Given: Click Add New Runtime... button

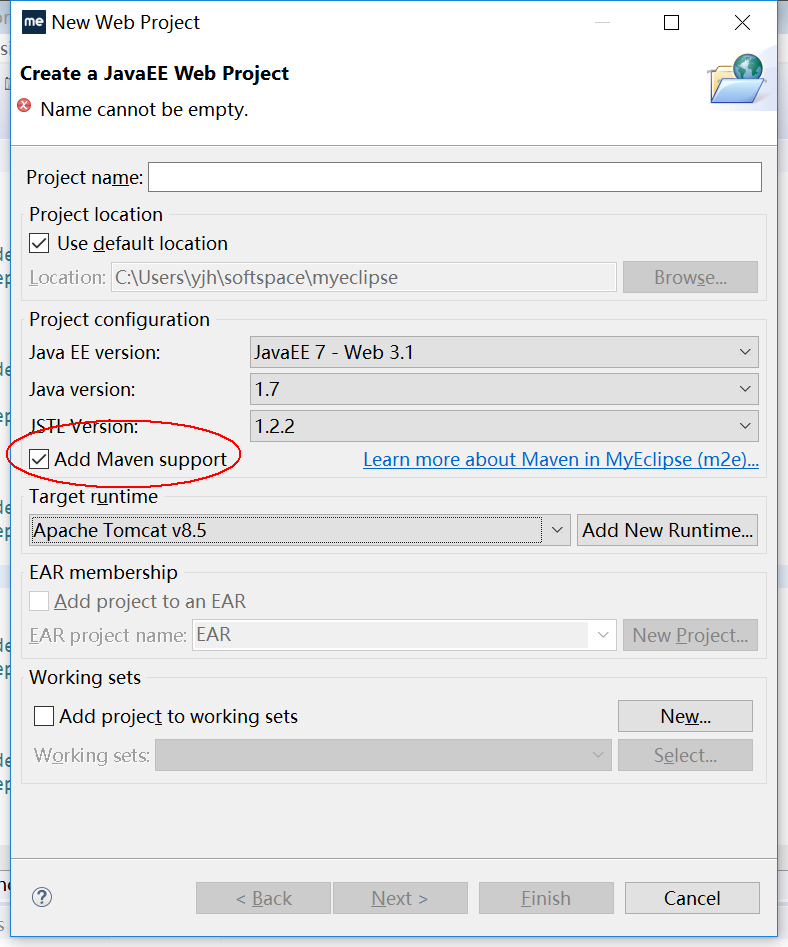Looking at the screenshot, I should [667, 530].
